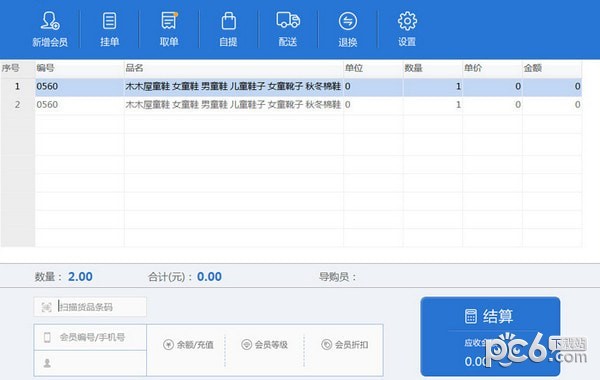Screen dimensions: 600x380
Task: Open the 挂单 hold order icon
Action: 109,21
